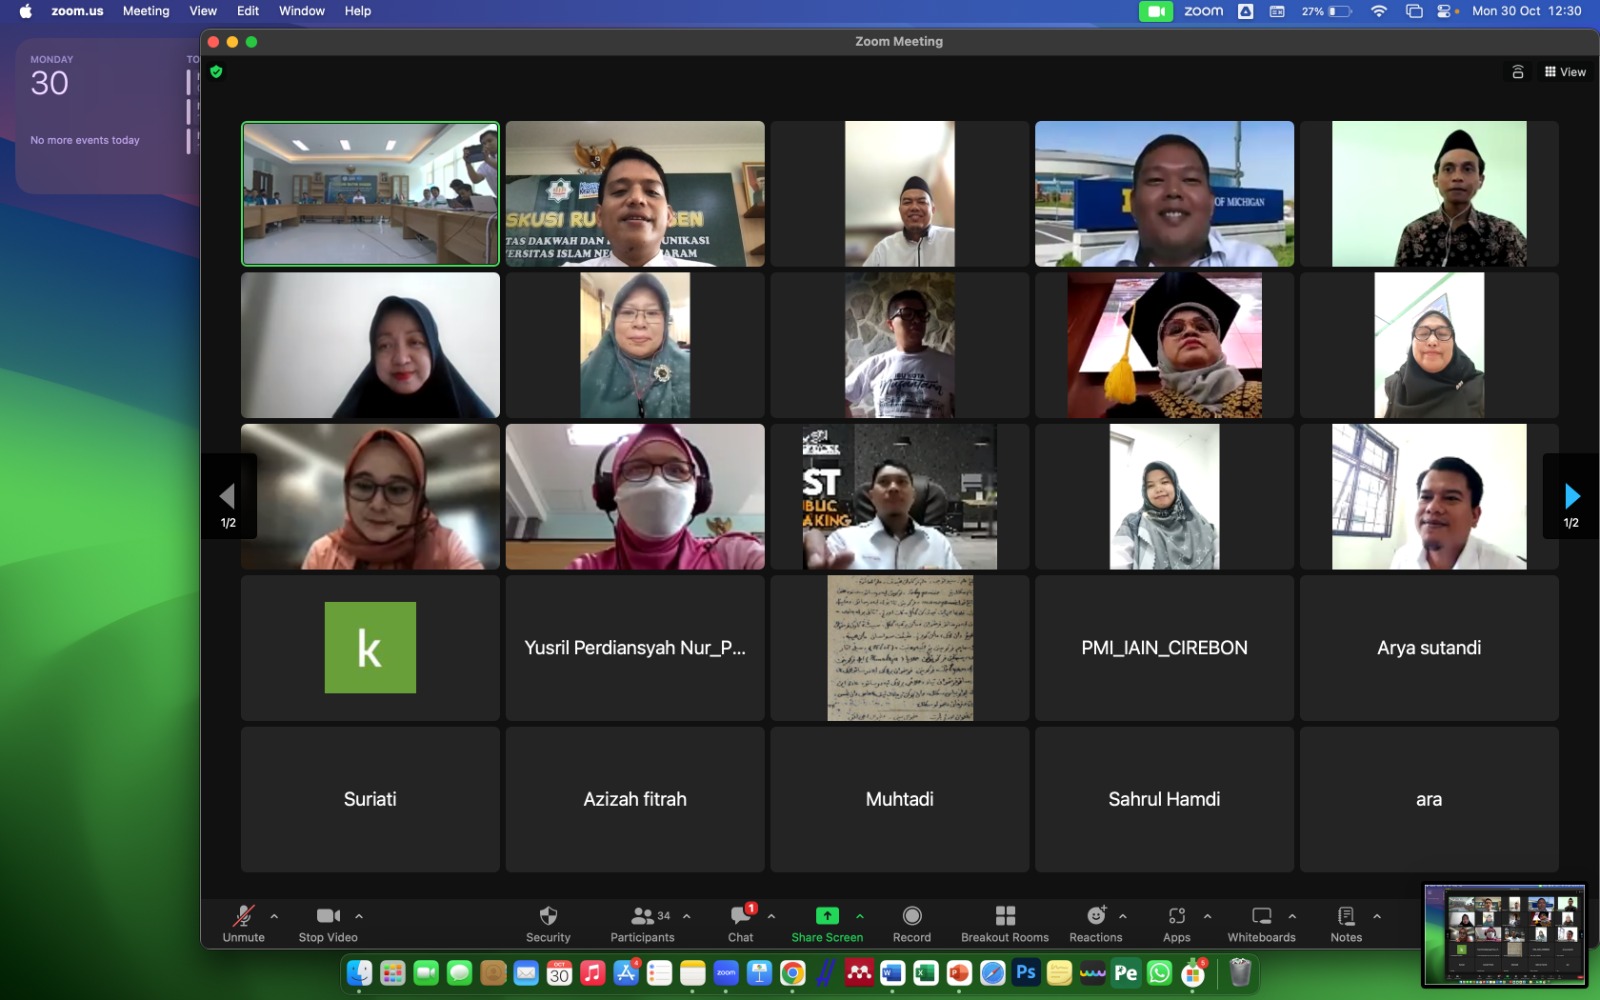Open the Window menu in menu bar

pos(301,11)
